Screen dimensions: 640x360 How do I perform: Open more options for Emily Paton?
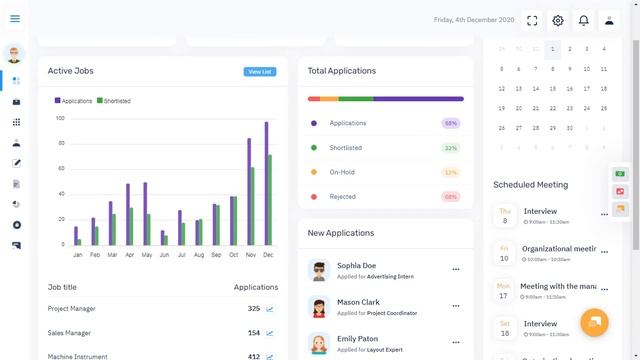tap(456, 342)
